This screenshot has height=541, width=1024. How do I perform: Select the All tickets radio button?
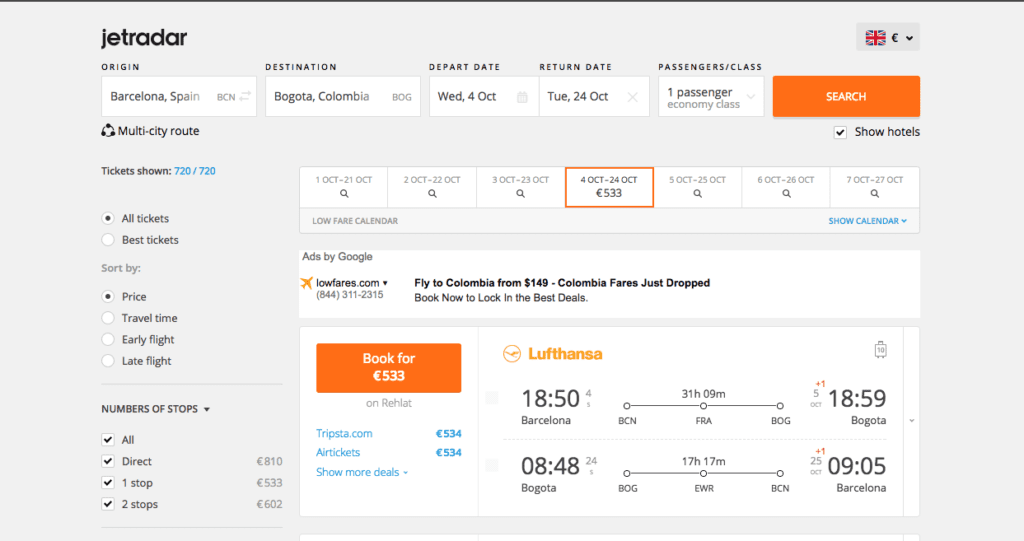(x=108, y=218)
